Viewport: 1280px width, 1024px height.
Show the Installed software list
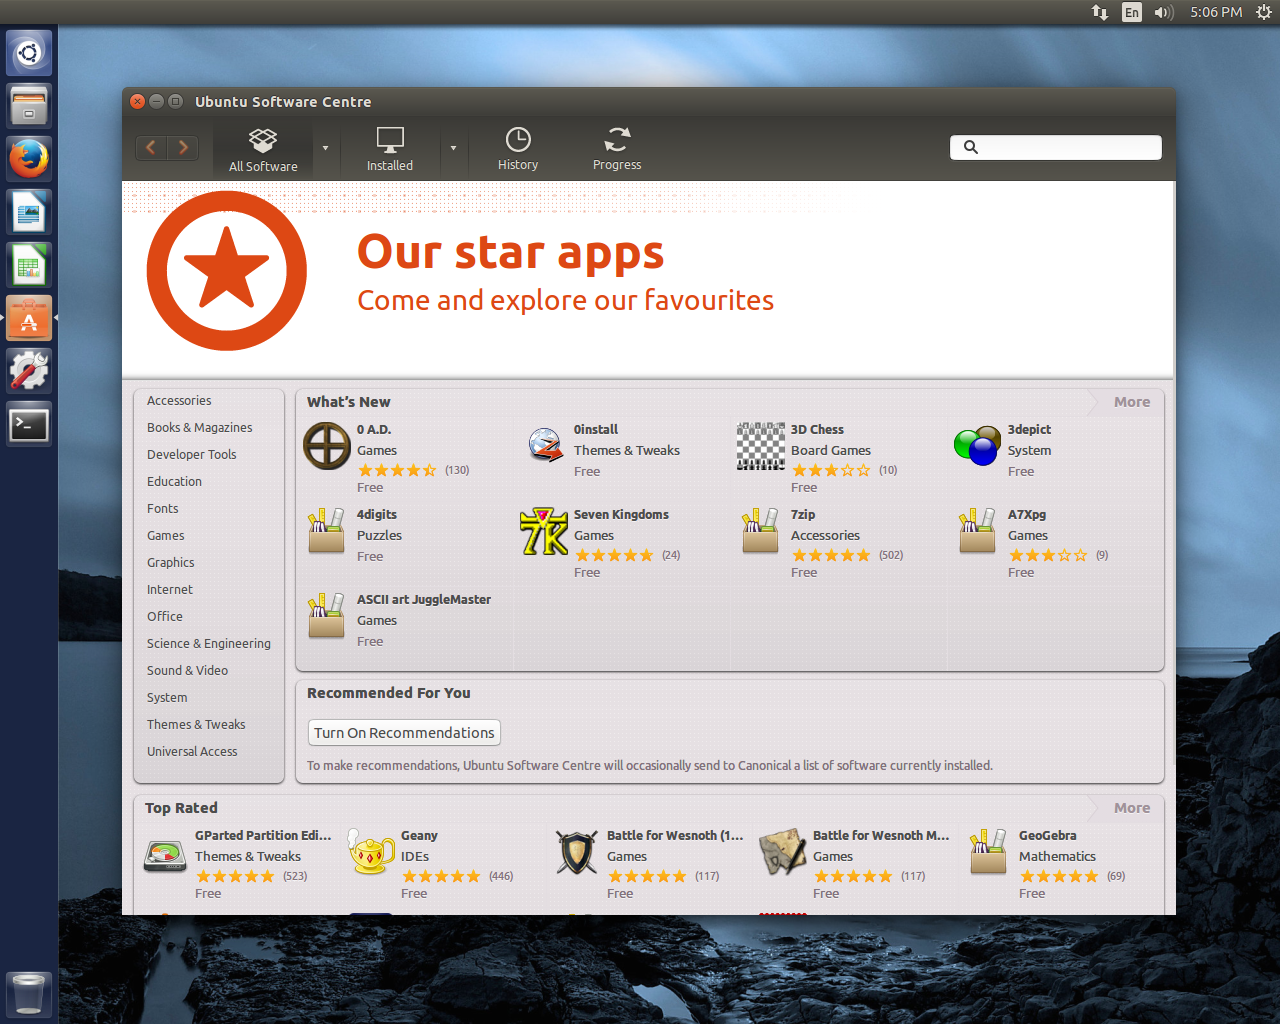click(x=390, y=150)
